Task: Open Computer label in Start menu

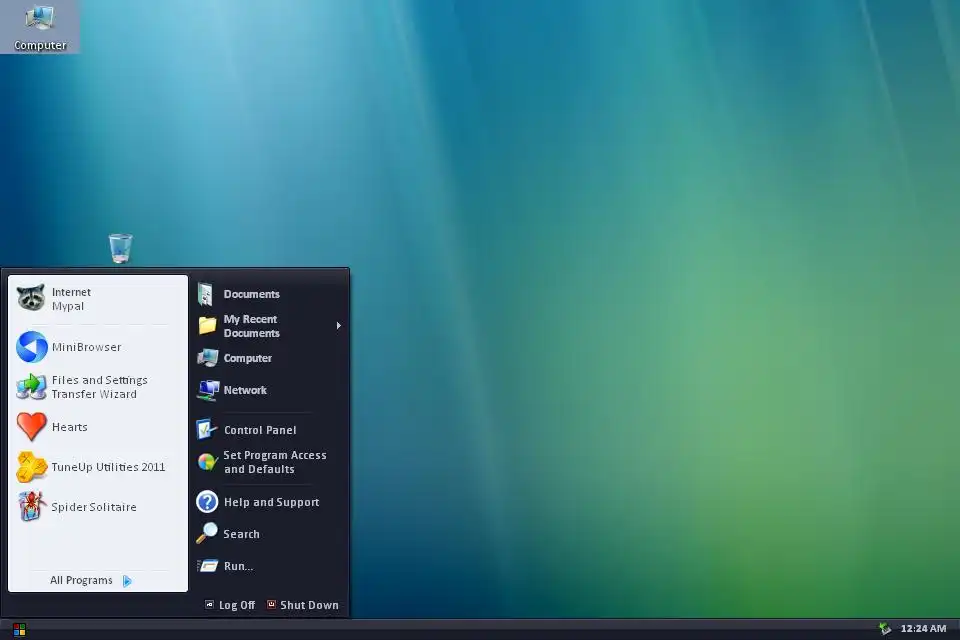Action: [x=247, y=358]
